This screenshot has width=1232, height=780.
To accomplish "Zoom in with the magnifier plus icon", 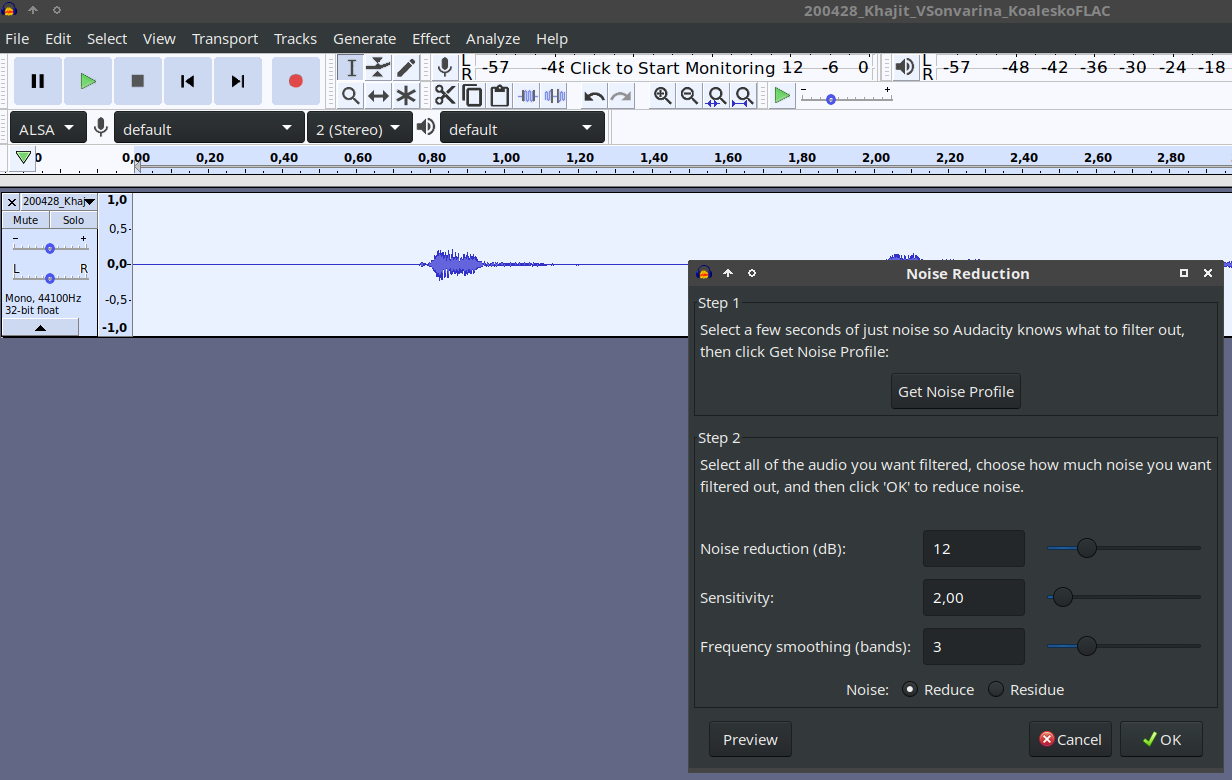I will click(662, 96).
